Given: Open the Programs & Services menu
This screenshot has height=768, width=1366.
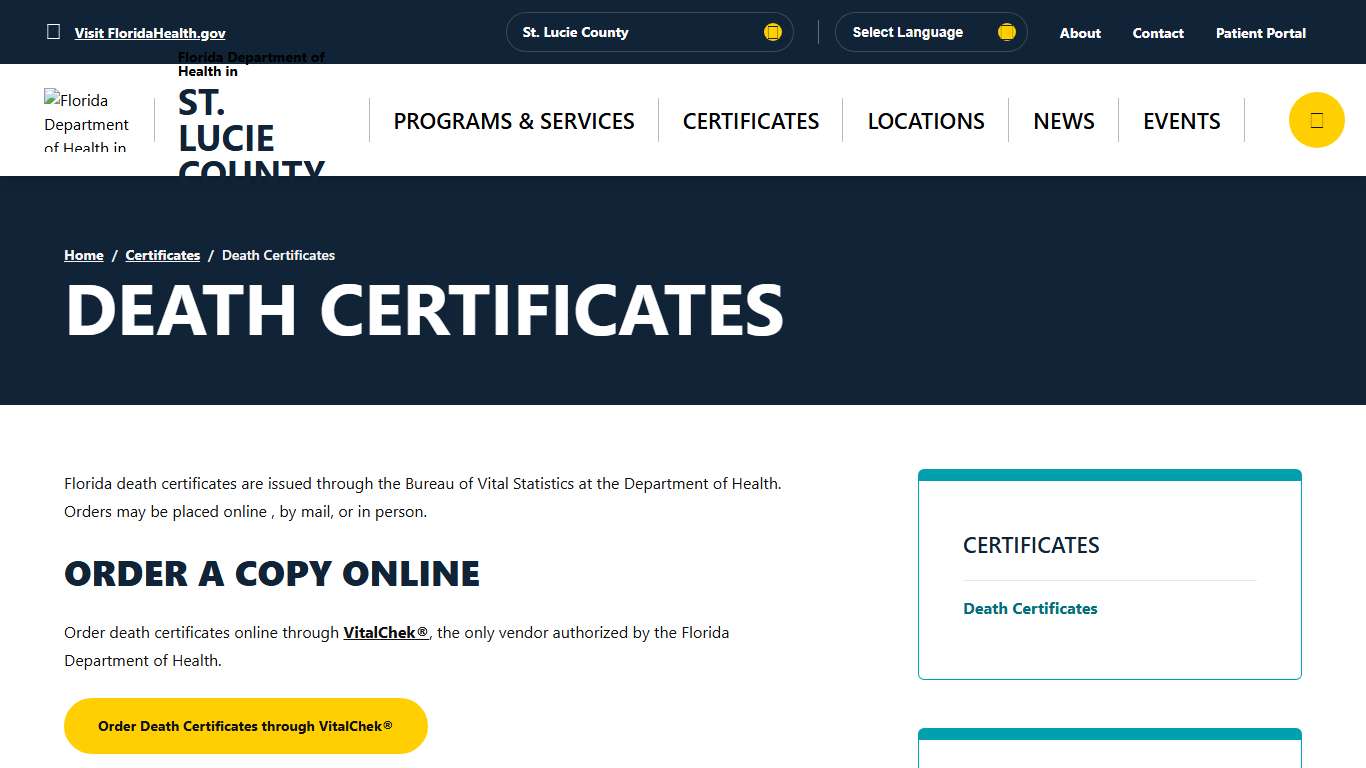Looking at the screenshot, I should click(x=513, y=120).
